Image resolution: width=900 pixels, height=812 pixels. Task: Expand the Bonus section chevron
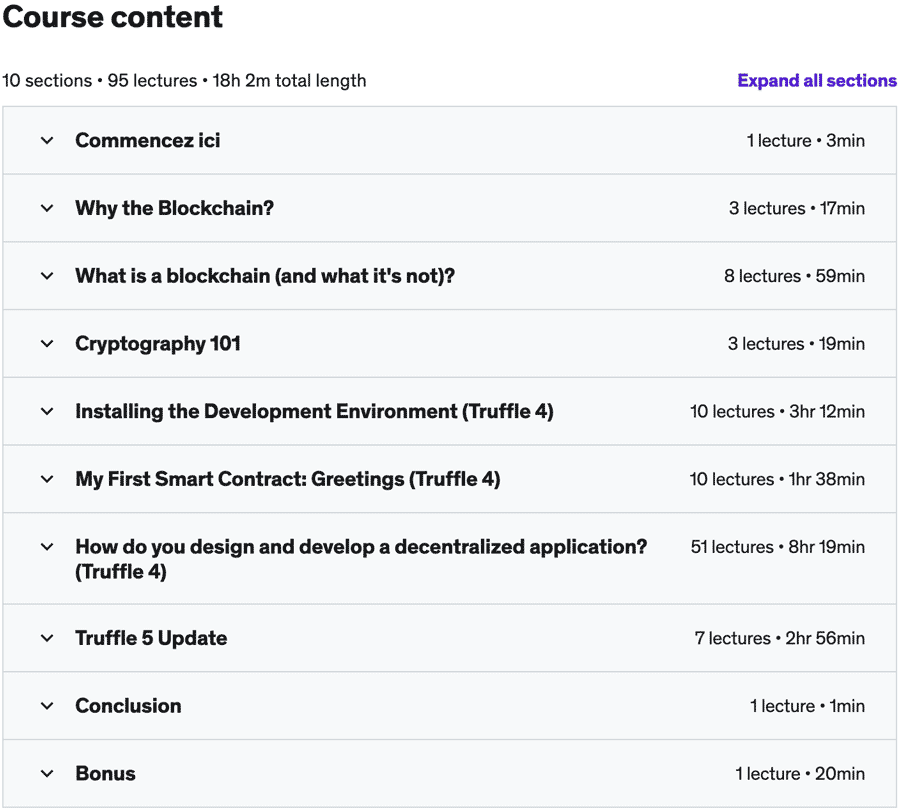47,774
